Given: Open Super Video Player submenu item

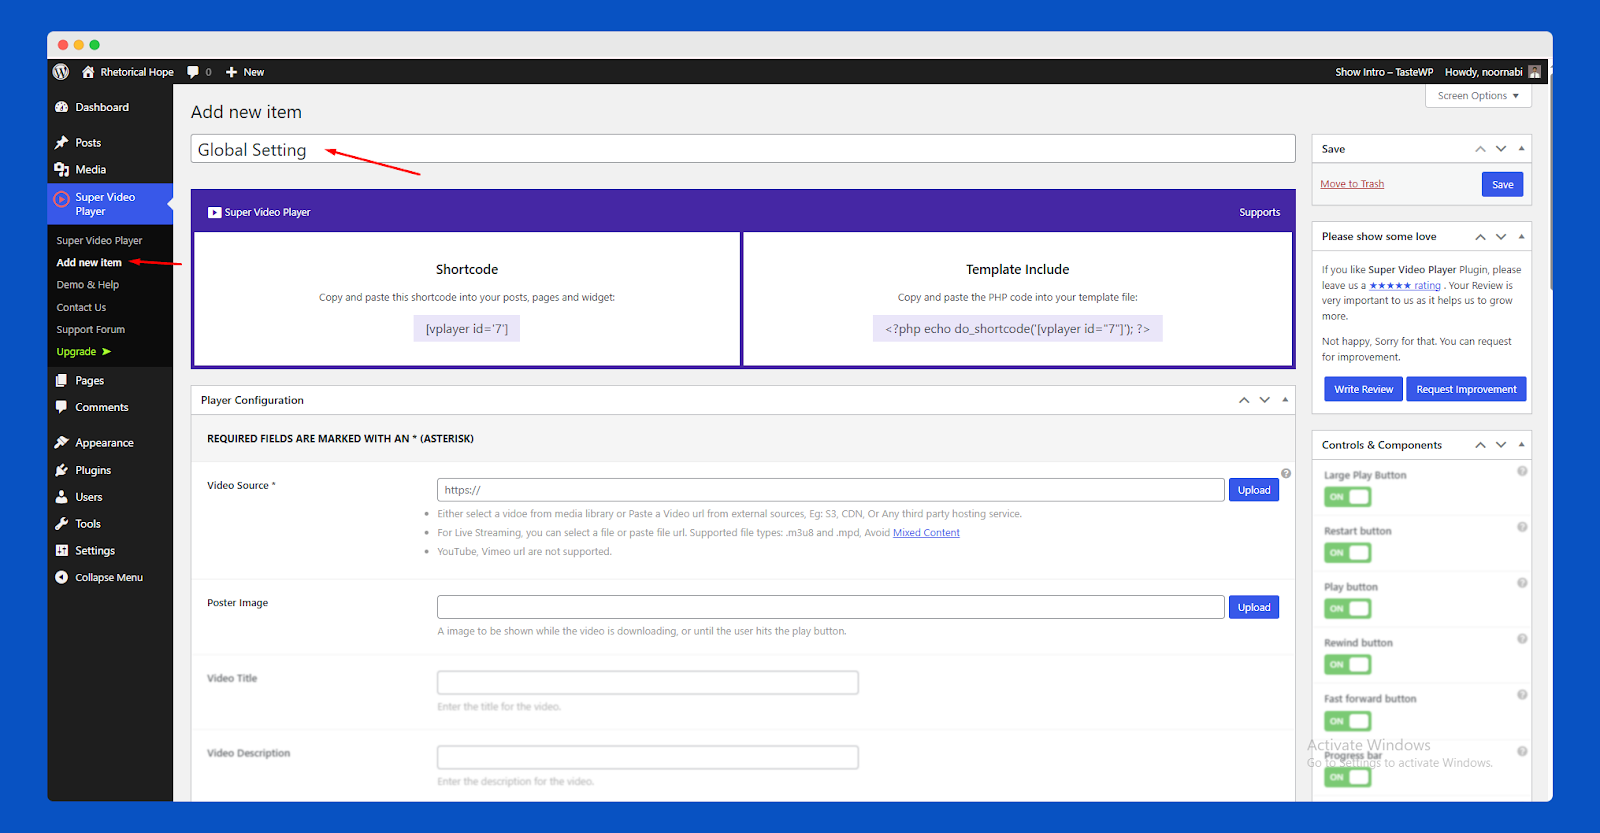Looking at the screenshot, I should coord(99,241).
